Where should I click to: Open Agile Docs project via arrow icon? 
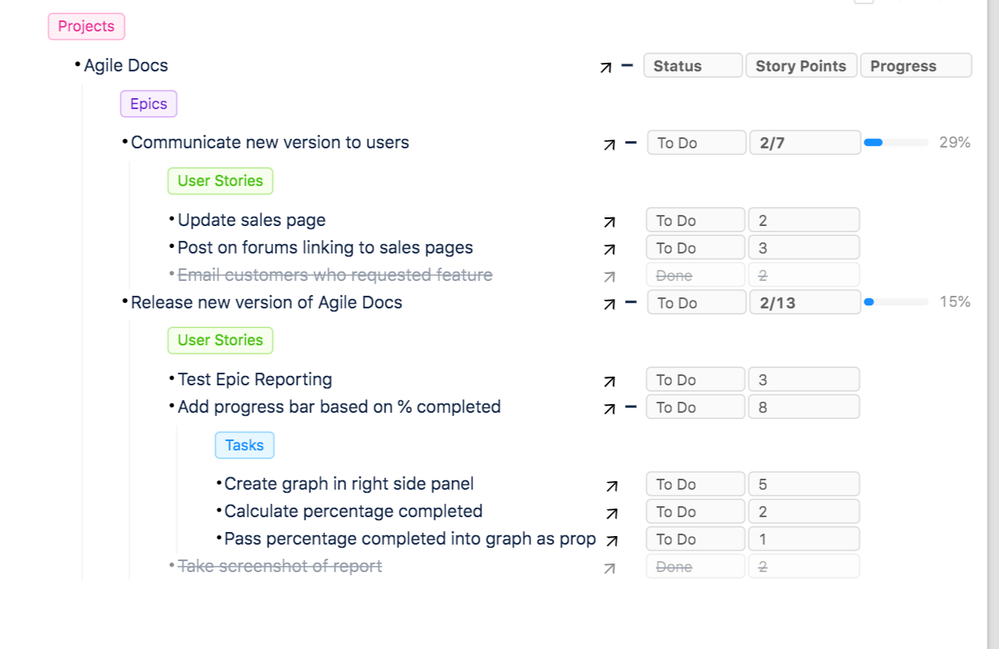point(606,67)
